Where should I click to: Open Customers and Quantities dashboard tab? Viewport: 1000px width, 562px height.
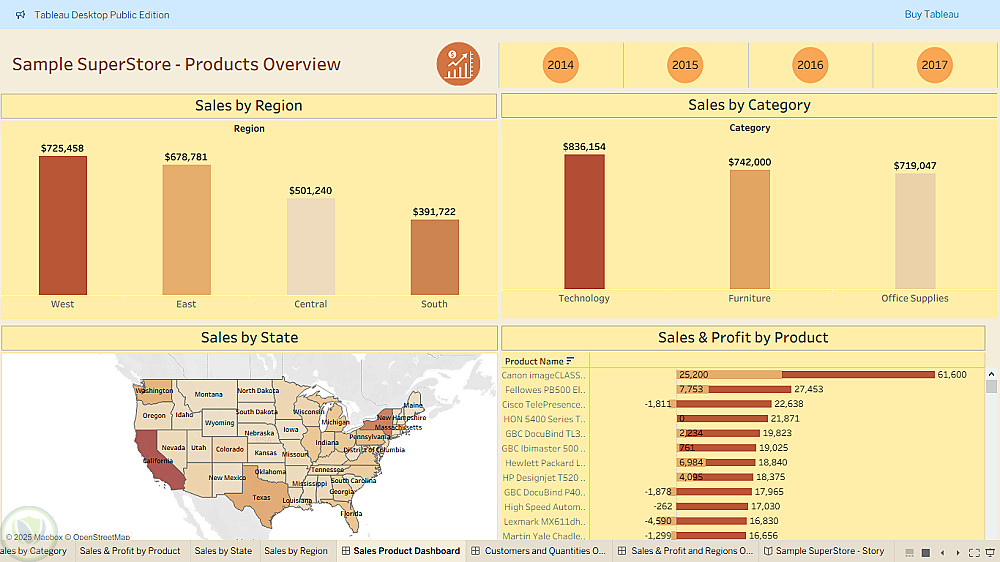539,551
